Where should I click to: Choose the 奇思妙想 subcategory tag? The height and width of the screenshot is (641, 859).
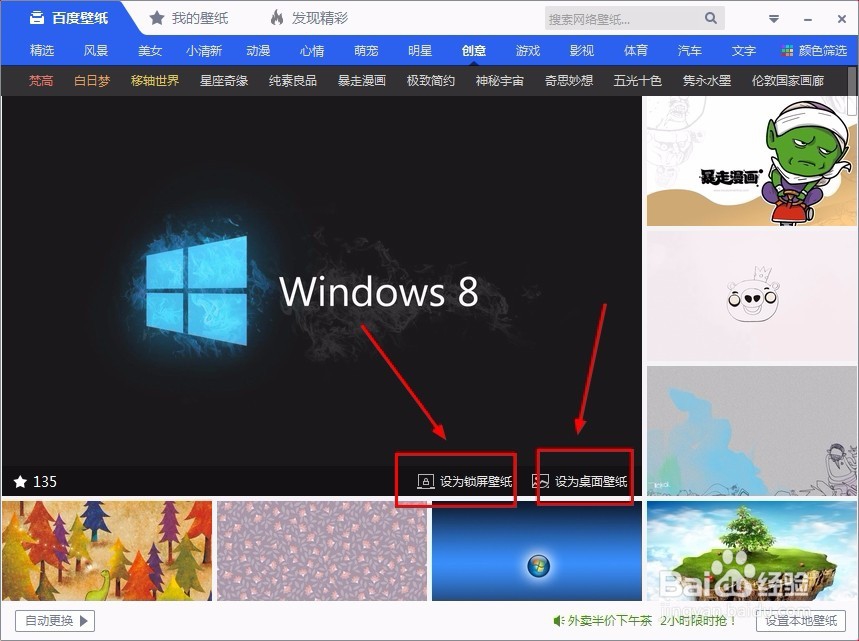[x=569, y=81]
